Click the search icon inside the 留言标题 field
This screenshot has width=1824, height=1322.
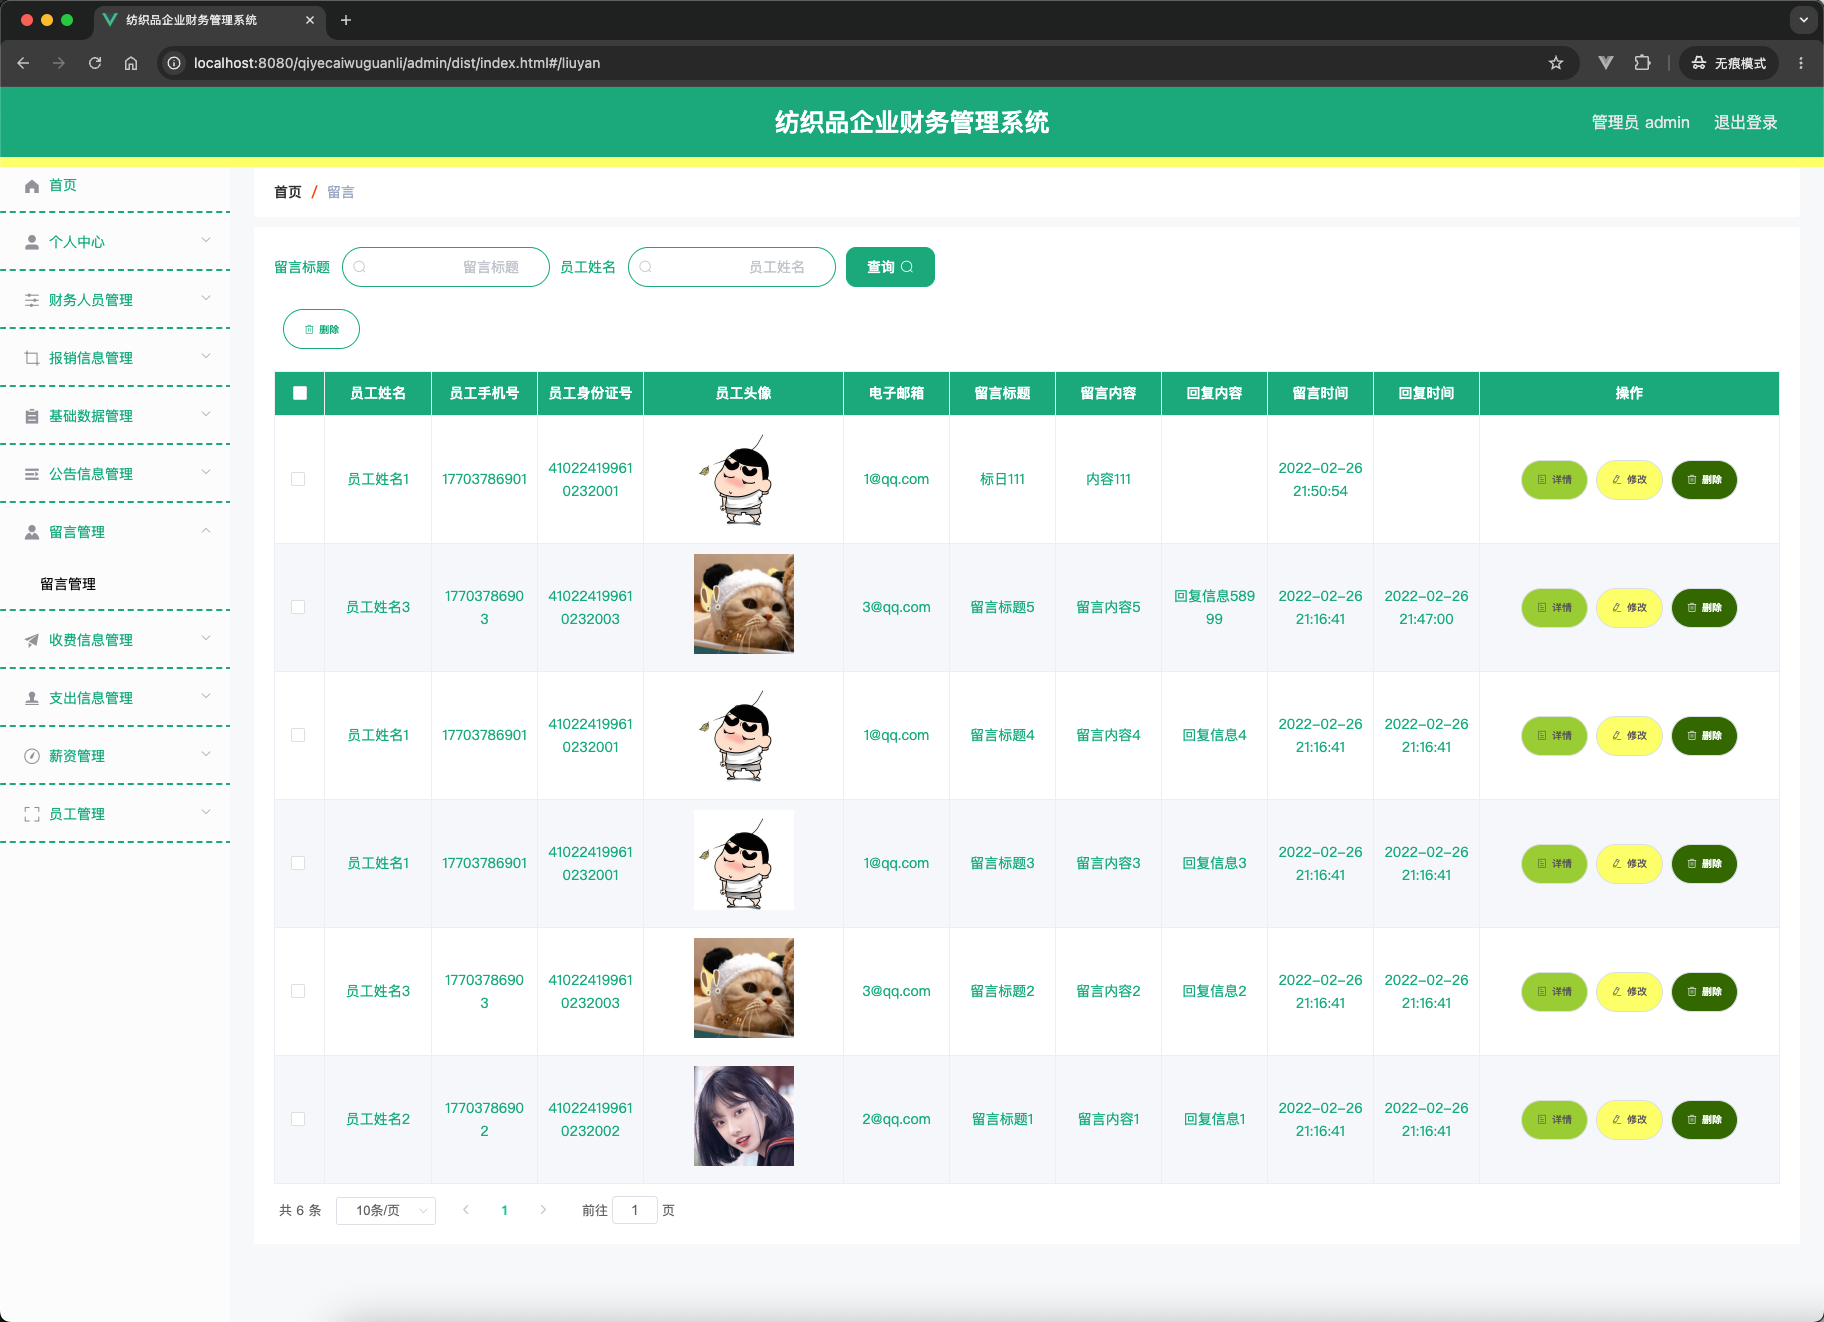click(360, 267)
